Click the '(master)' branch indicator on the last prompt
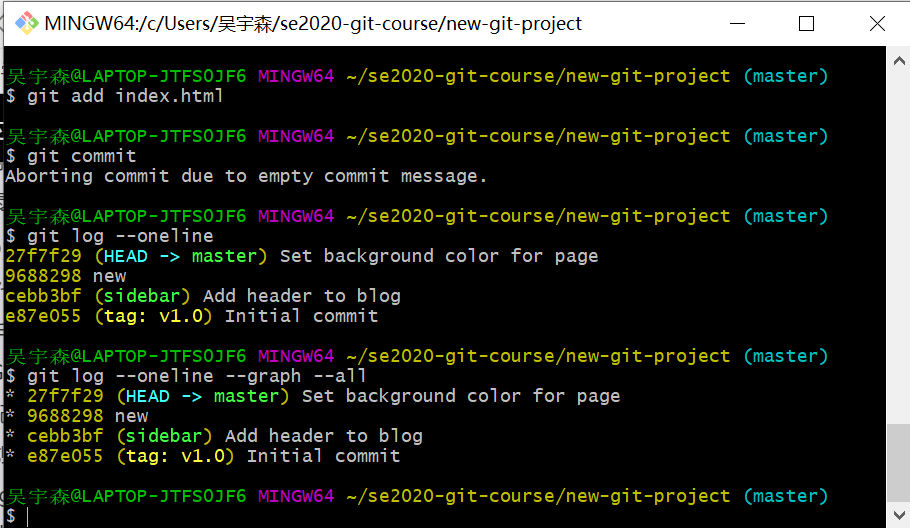Viewport: 910px width, 528px height. pyautogui.click(x=786, y=496)
